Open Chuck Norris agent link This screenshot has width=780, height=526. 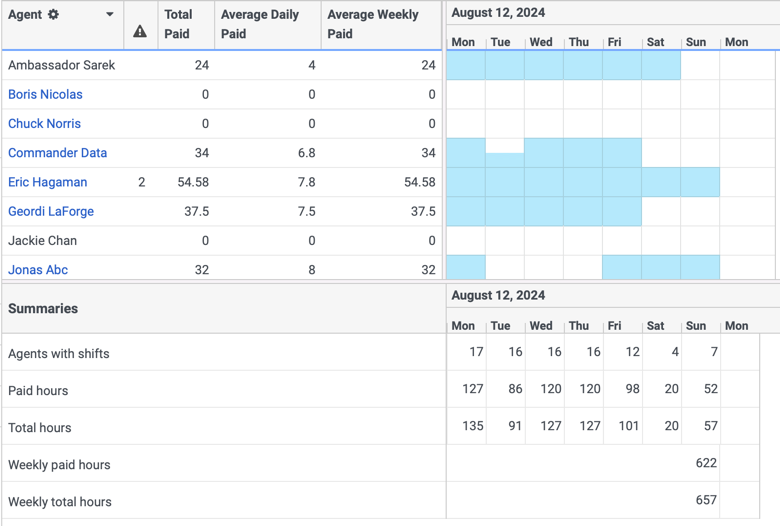[x=44, y=124]
